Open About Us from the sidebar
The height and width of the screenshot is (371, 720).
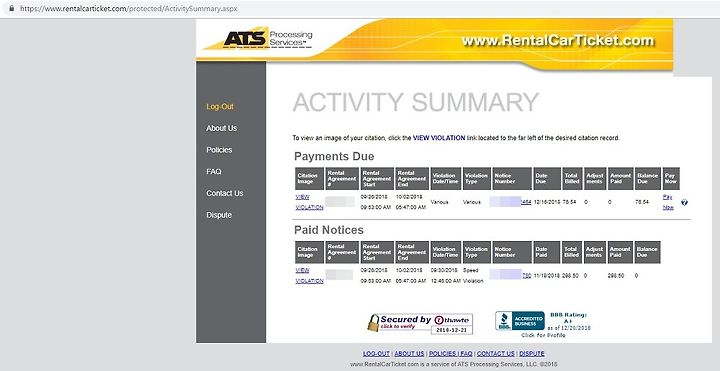coord(221,128)
